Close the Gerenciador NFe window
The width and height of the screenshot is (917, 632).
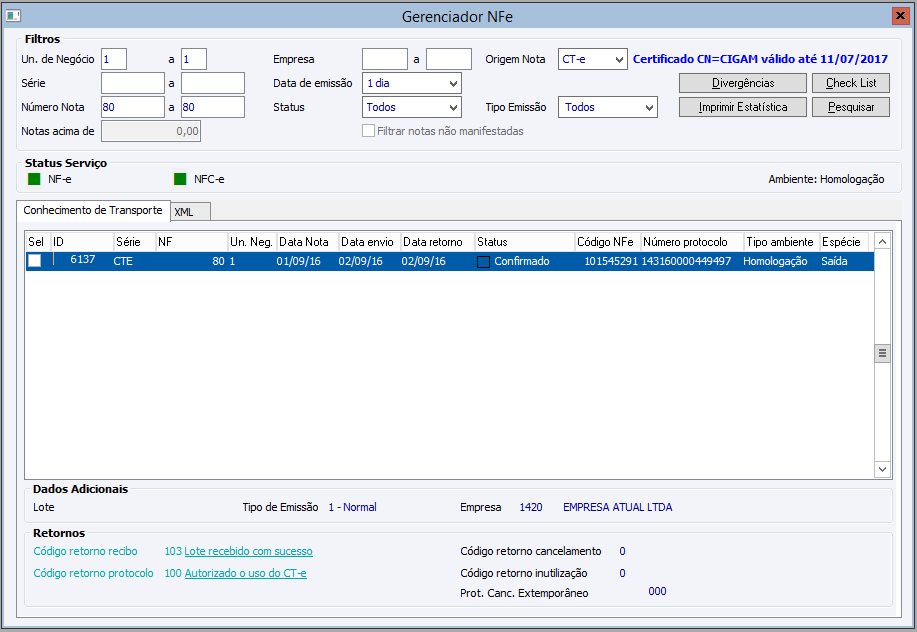[x=900, y=16]
